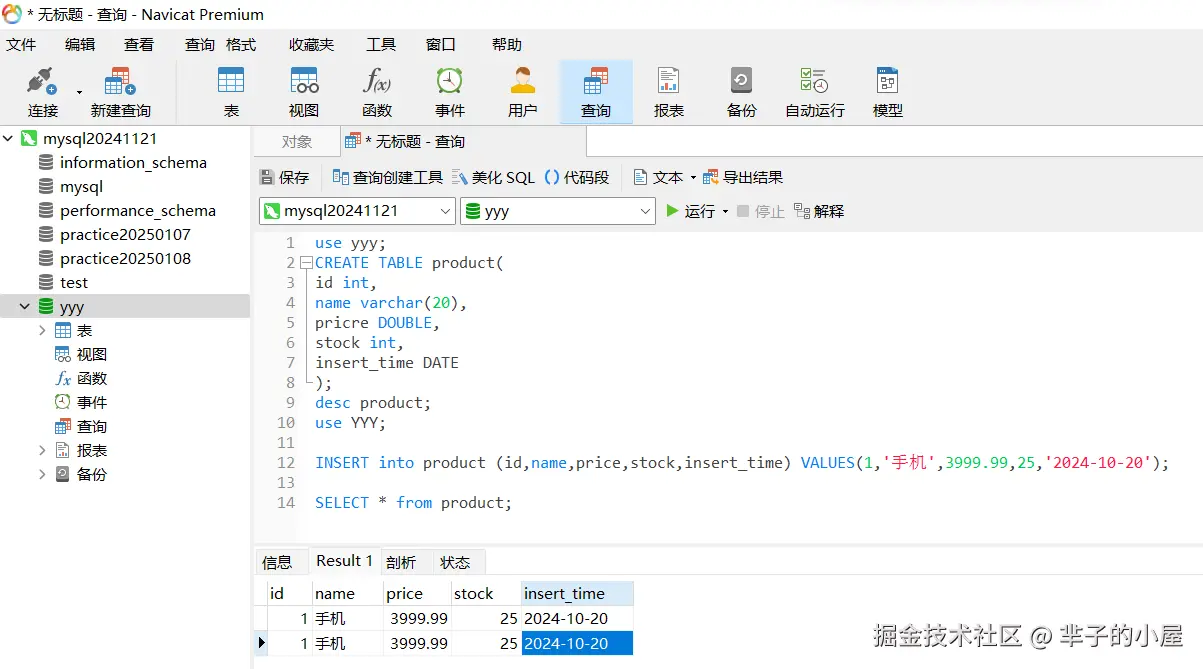Screen dimensions: 1203x669
Task: Open the 视图 views toolbar icon
Action: [x=304, y=92]
